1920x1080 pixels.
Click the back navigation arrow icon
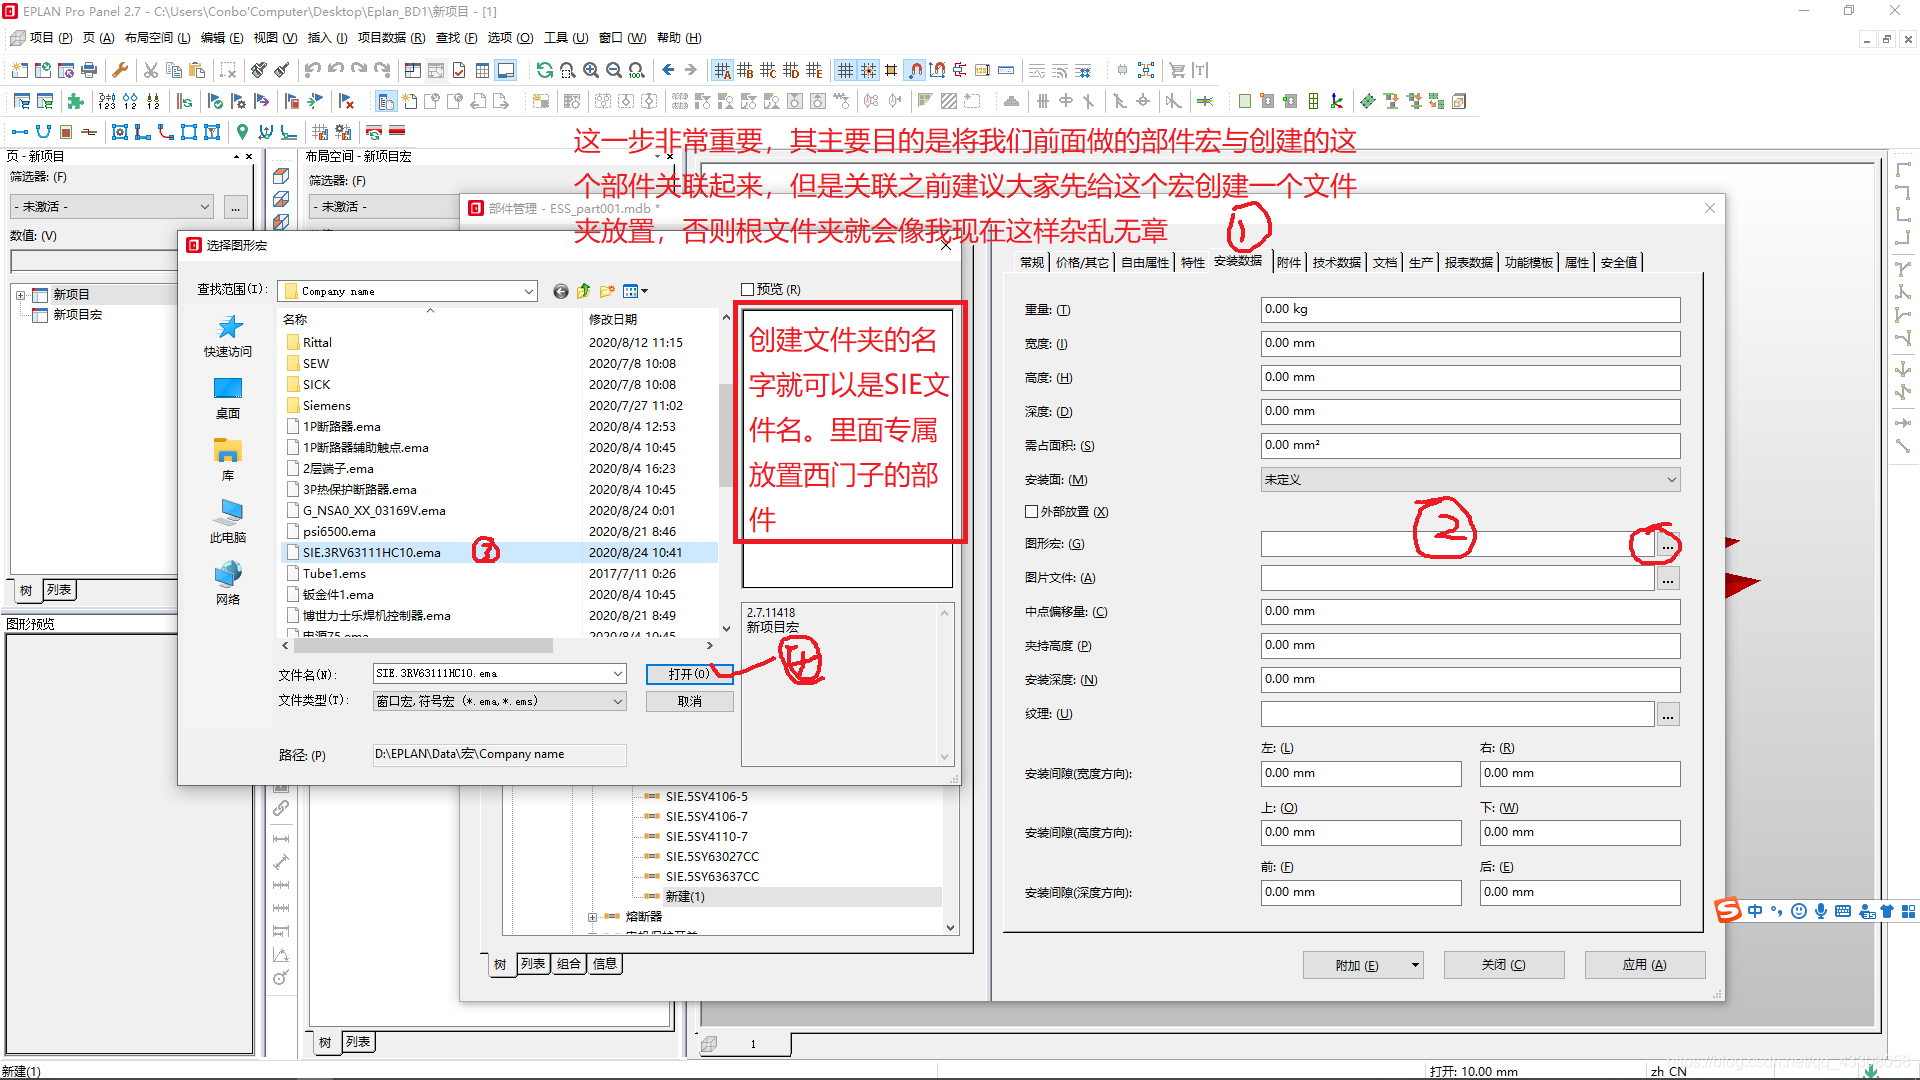pos(668,70)
